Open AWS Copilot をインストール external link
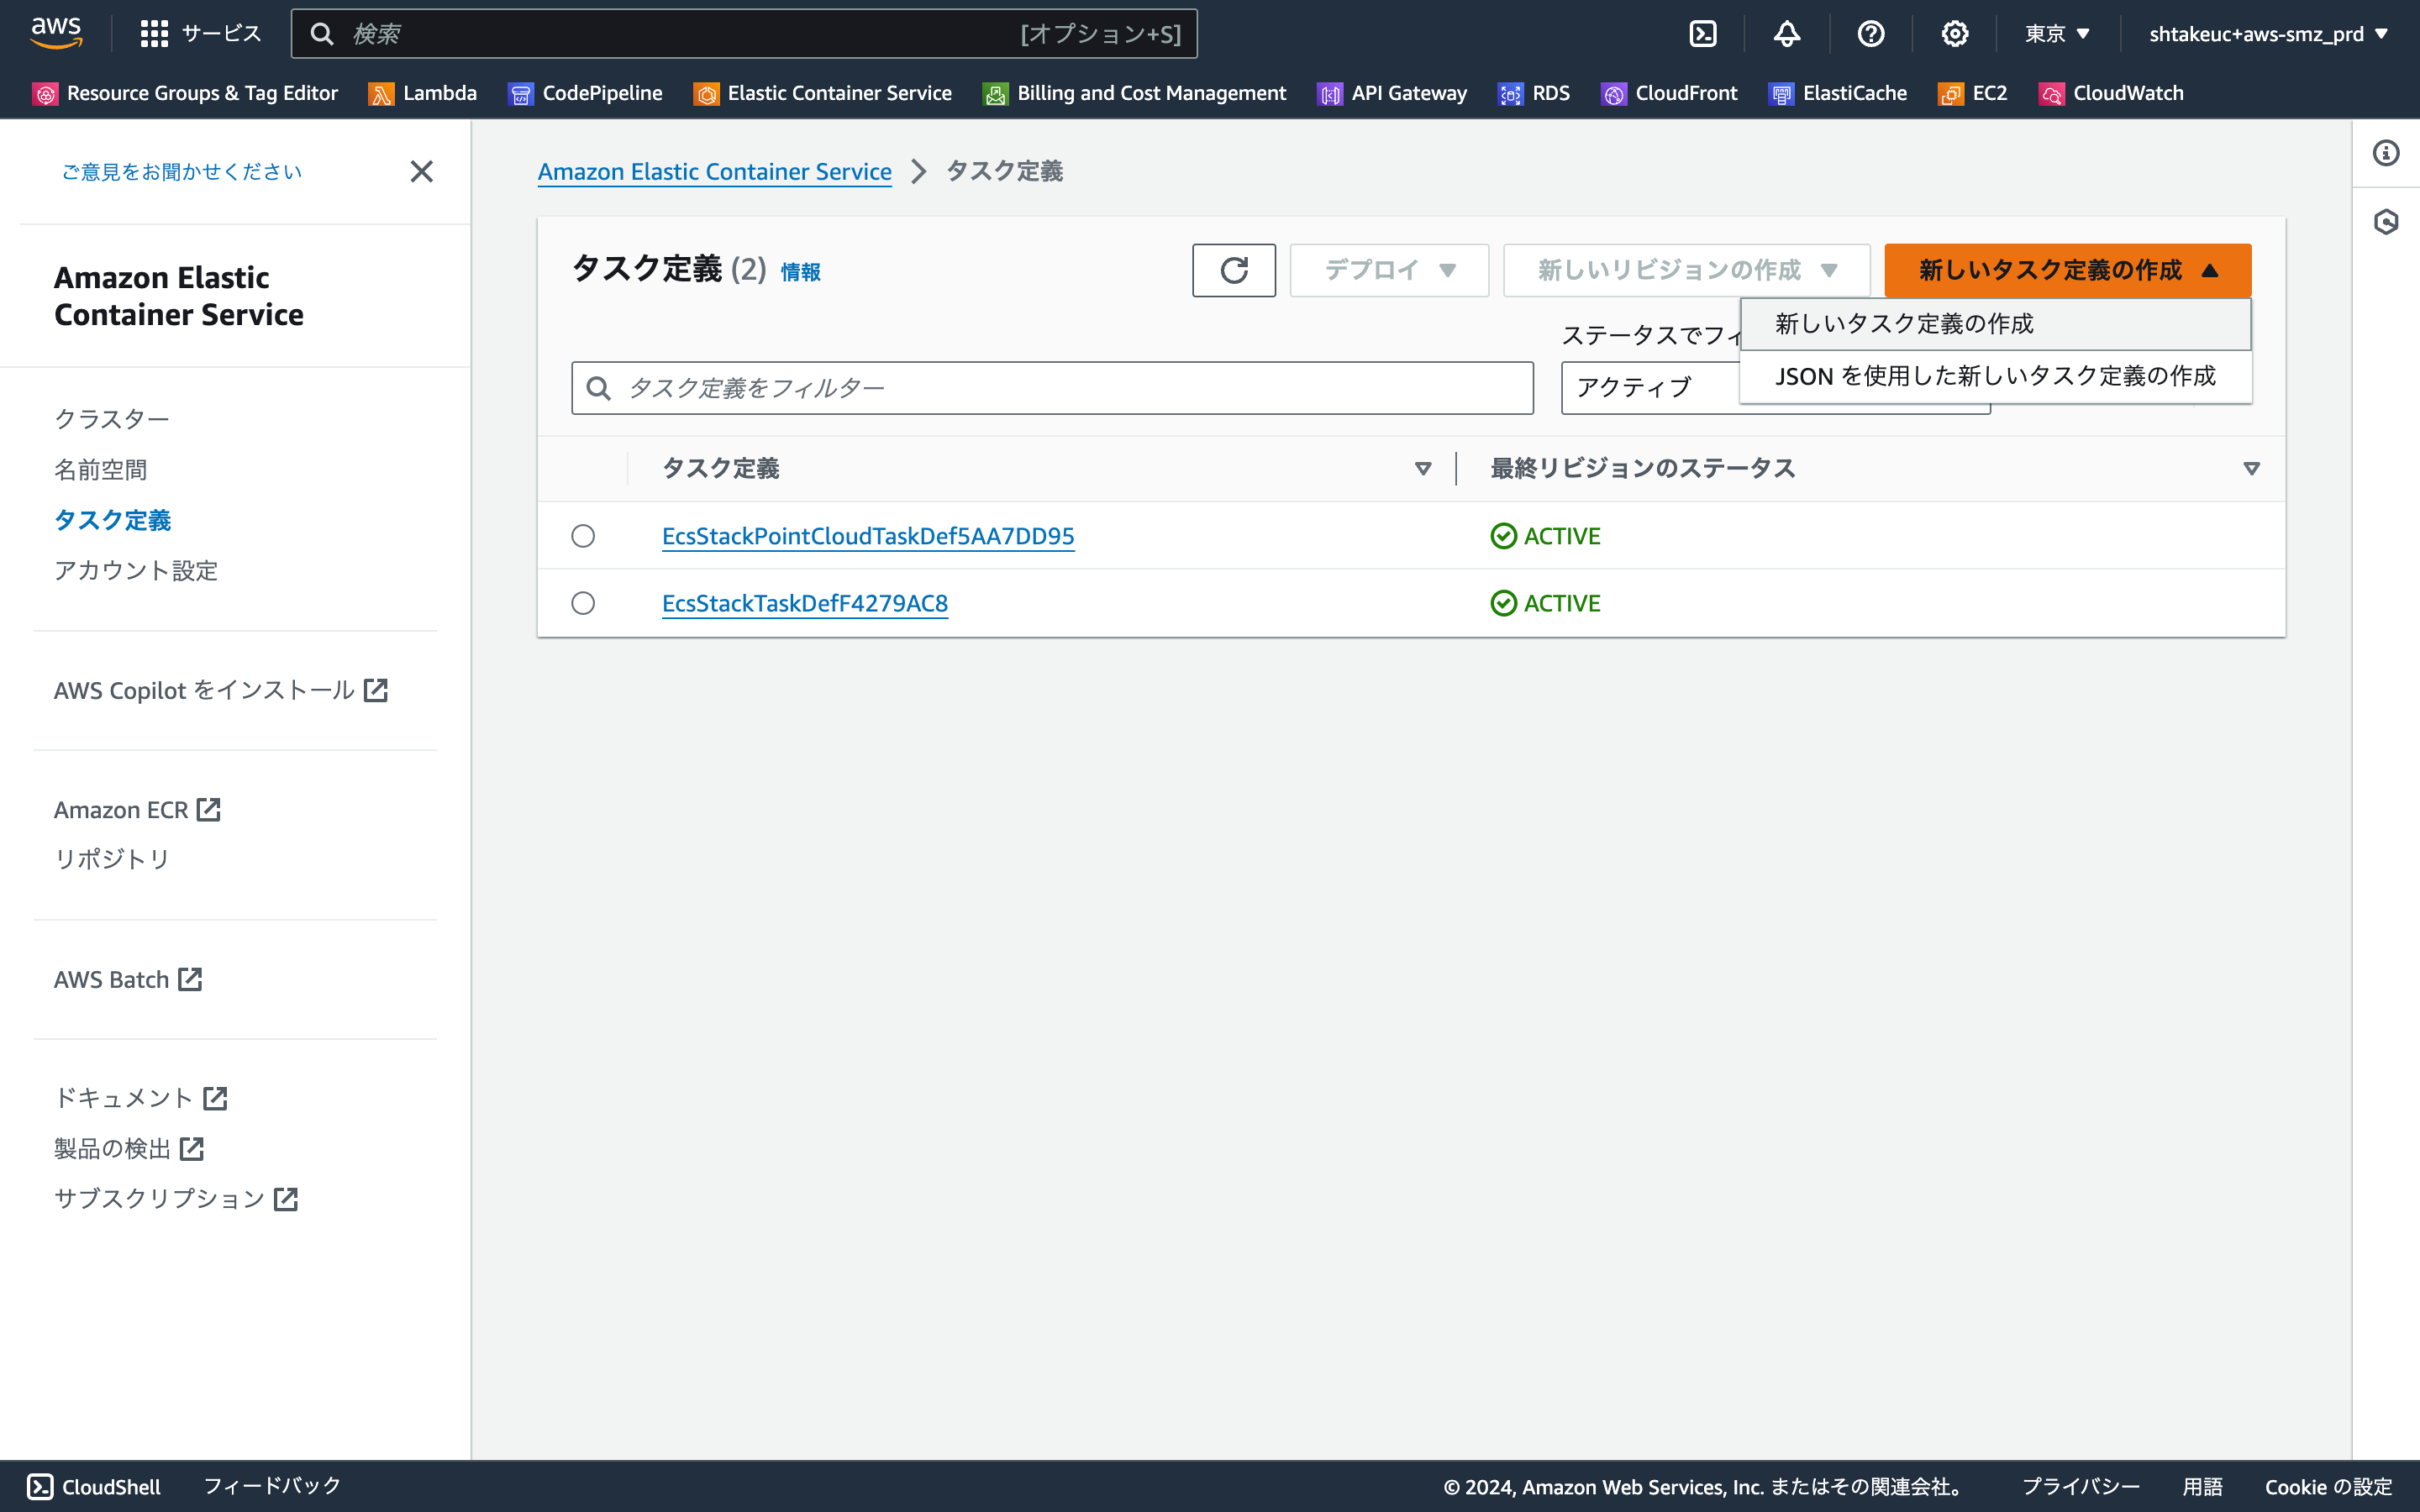2420x1512 pixels. [221, 690]
